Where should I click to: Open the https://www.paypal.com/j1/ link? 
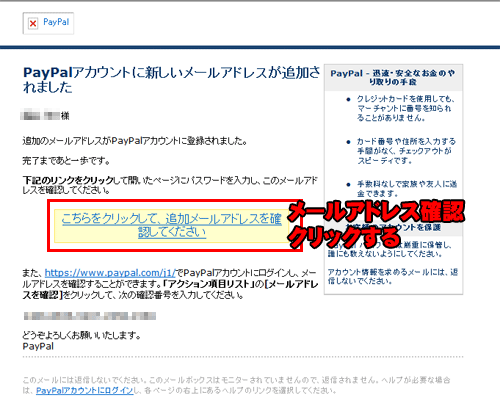click(x=110, y=273)
